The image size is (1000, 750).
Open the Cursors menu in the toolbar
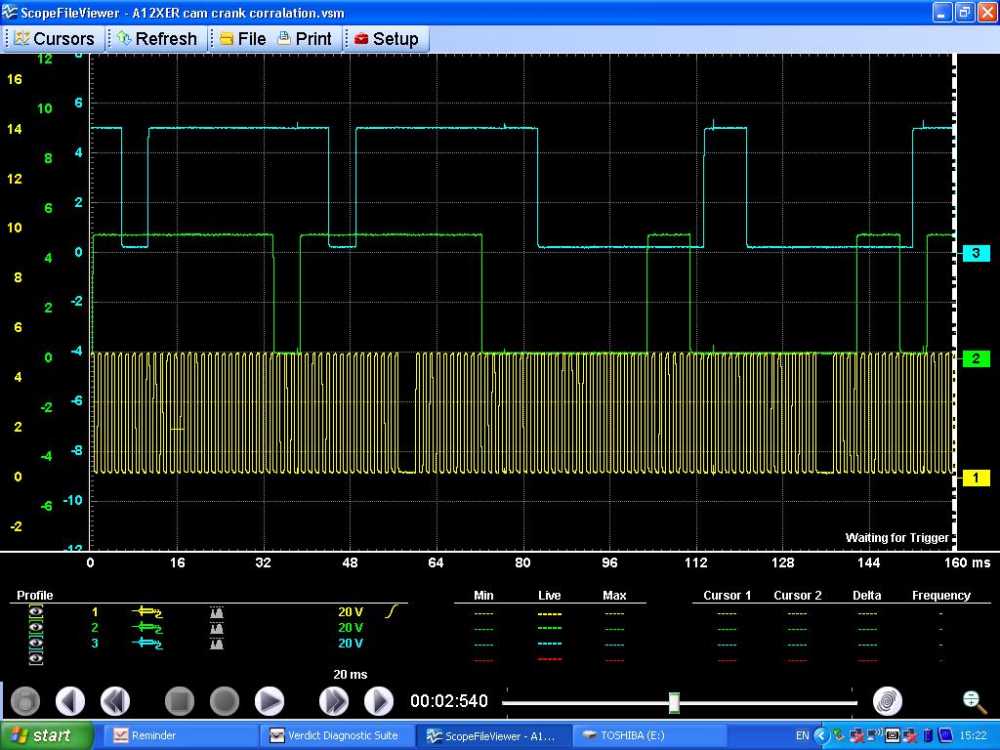(x=54, y=39)
